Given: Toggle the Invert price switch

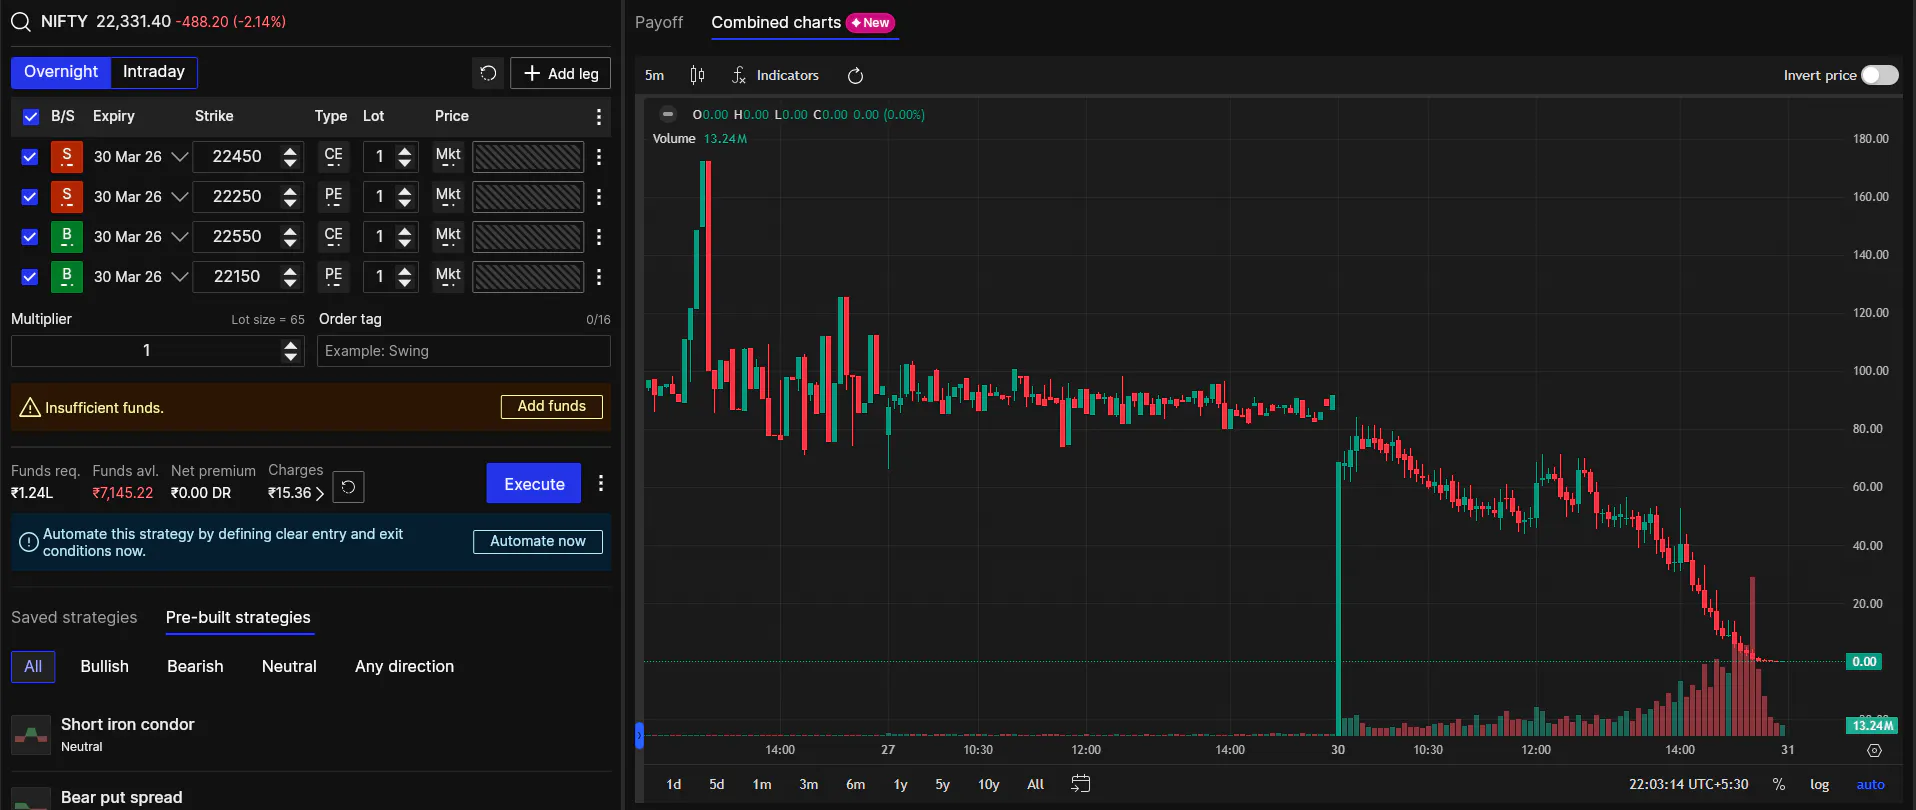Looking at the screenshot, I should pos(1879,75).
